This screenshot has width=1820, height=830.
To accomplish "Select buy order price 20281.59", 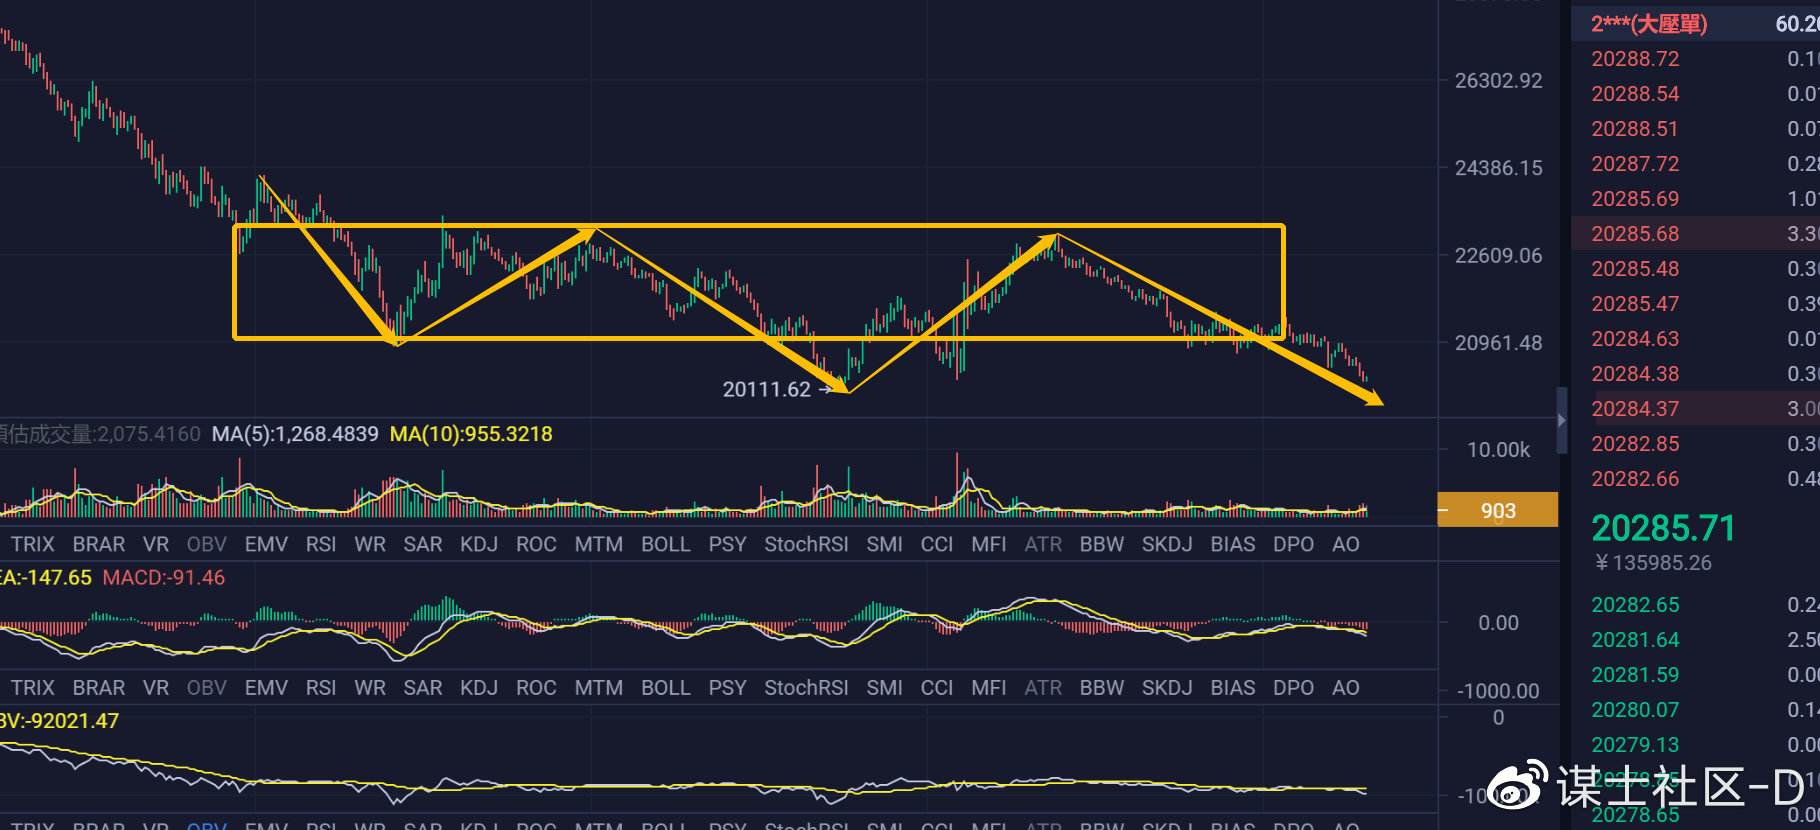I will click(1635, 675).
